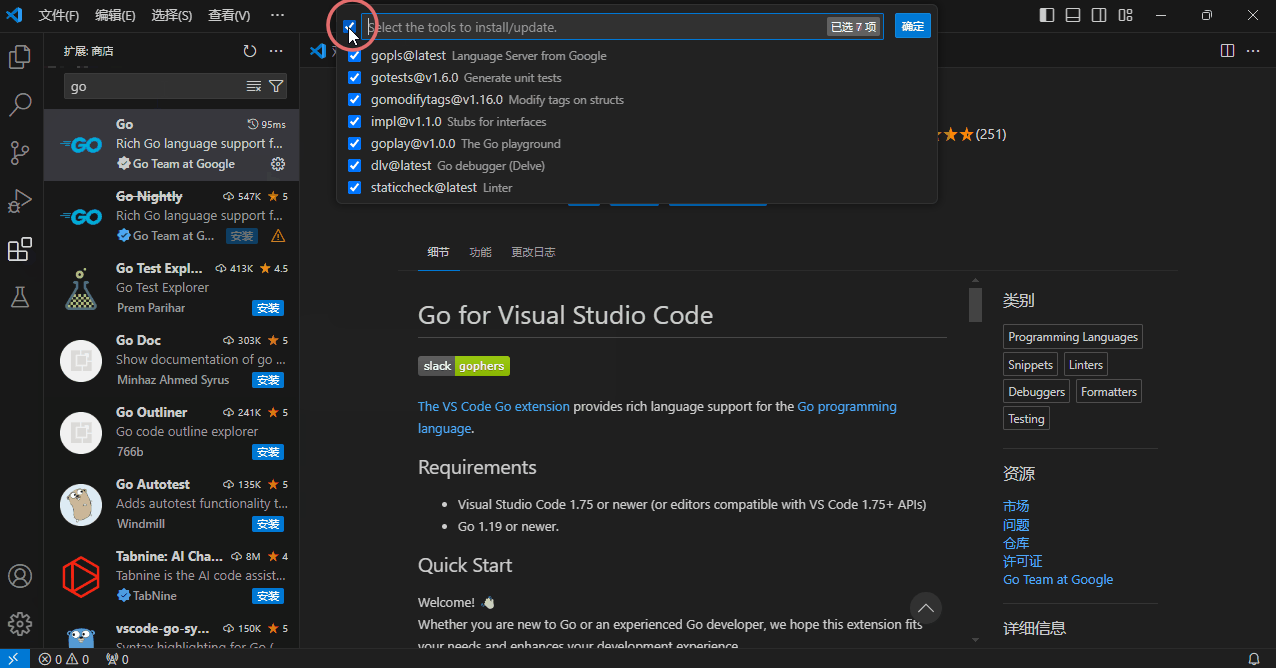Click the Accounts icon in activity bar
The image size is (1276, 668).
20,577
